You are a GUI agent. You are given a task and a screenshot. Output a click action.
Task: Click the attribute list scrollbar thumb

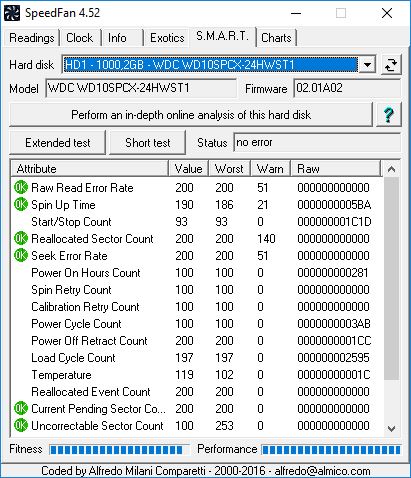pyautogui.click(x=392, y=279)
